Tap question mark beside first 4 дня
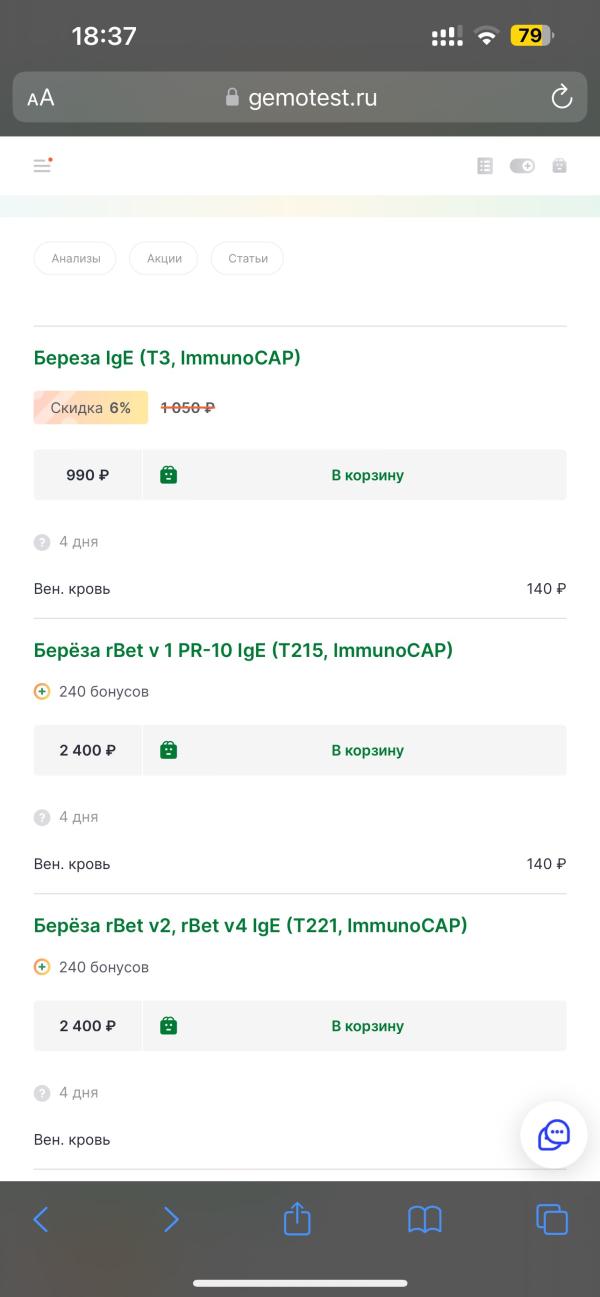The height and width of the screenshot is (1297, 600). point(42,542)
